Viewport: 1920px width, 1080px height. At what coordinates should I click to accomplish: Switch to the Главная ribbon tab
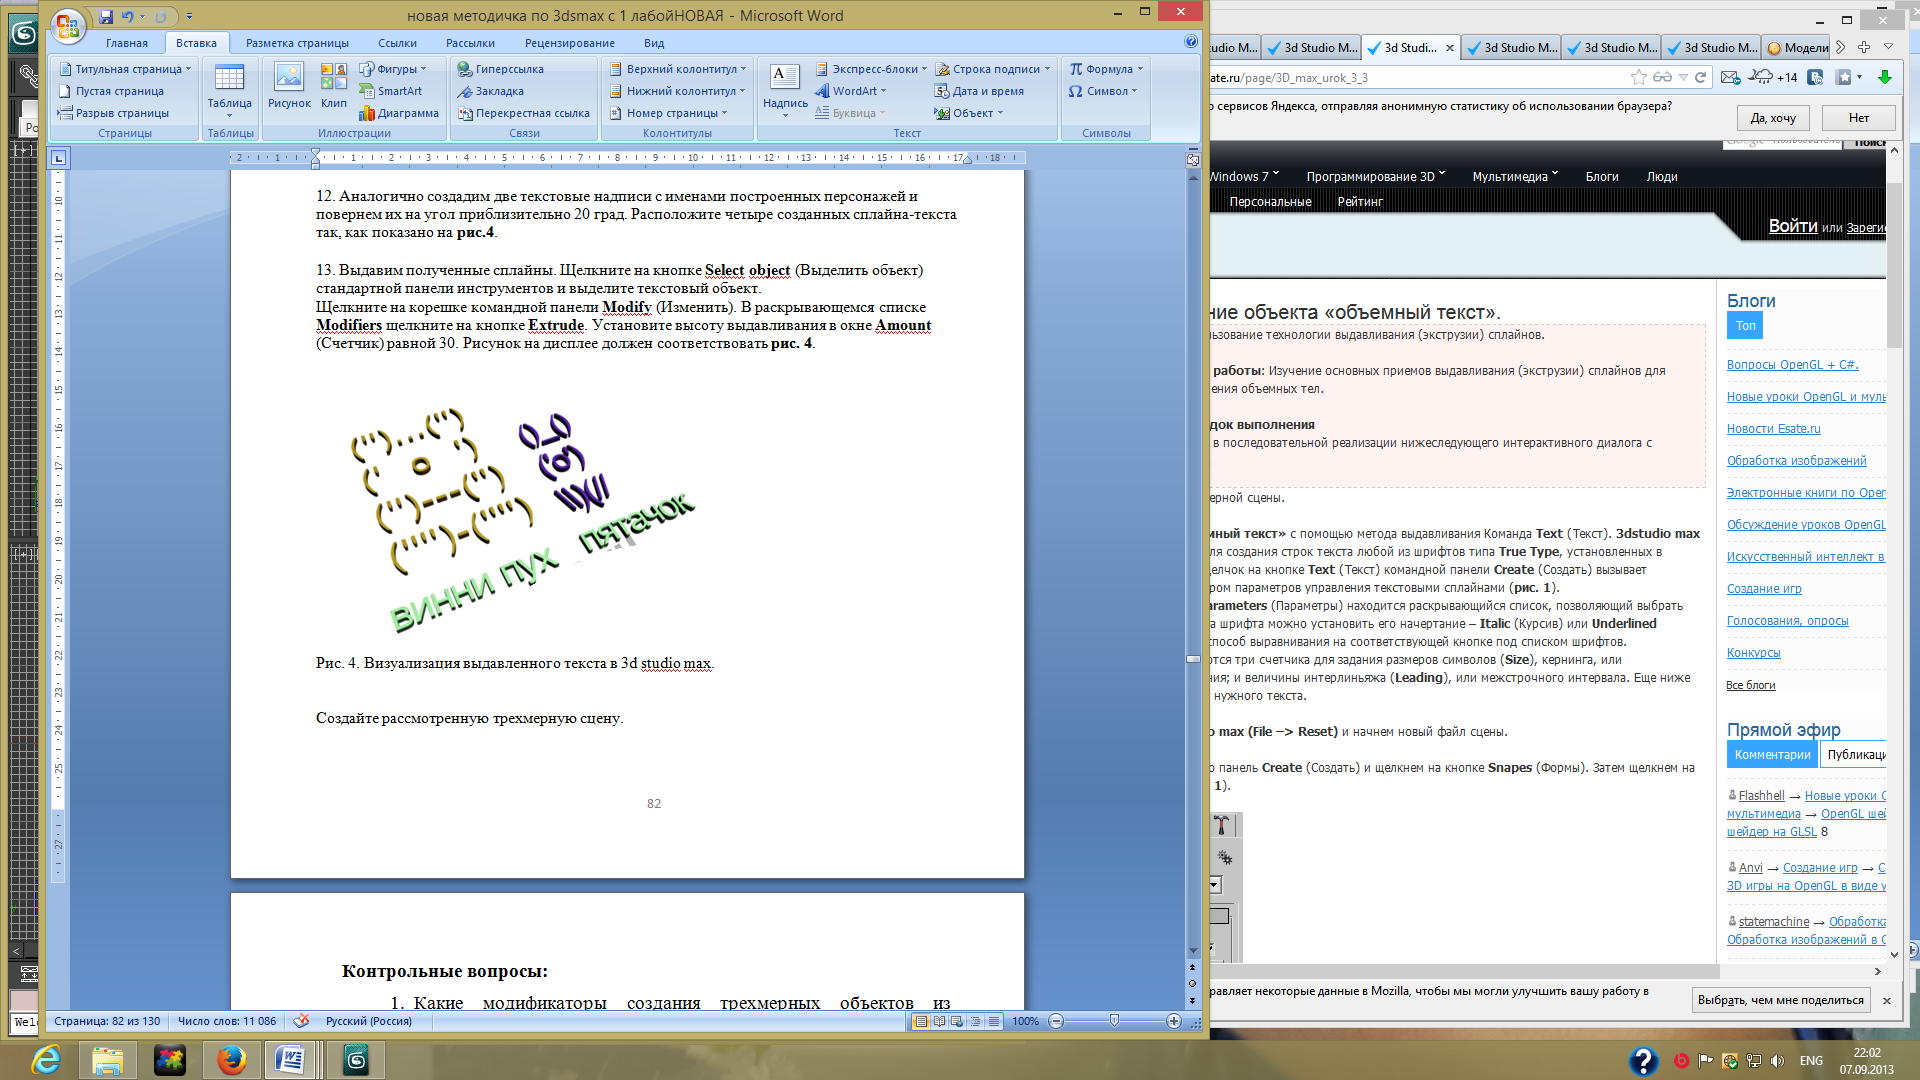(127, 43)
